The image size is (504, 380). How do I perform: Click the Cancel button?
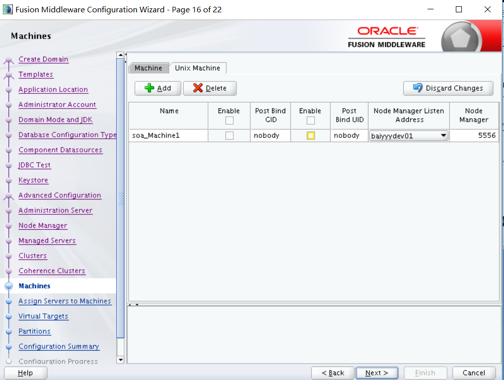(474, 373)
